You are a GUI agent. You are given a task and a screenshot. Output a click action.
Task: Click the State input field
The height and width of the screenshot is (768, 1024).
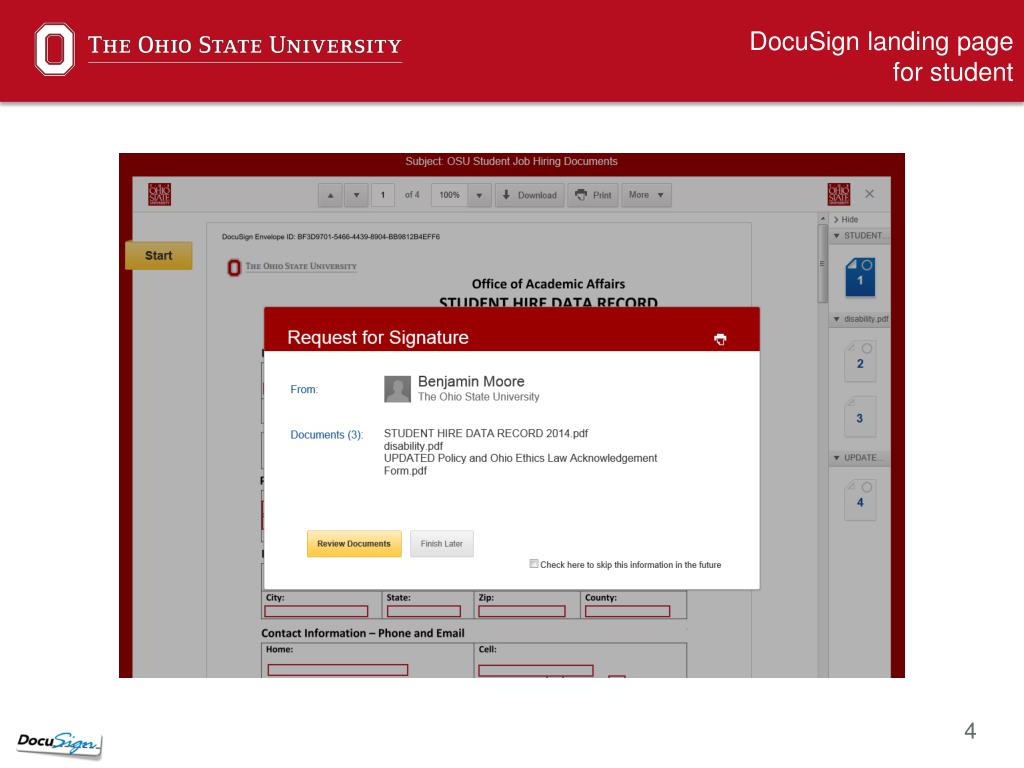424,611
